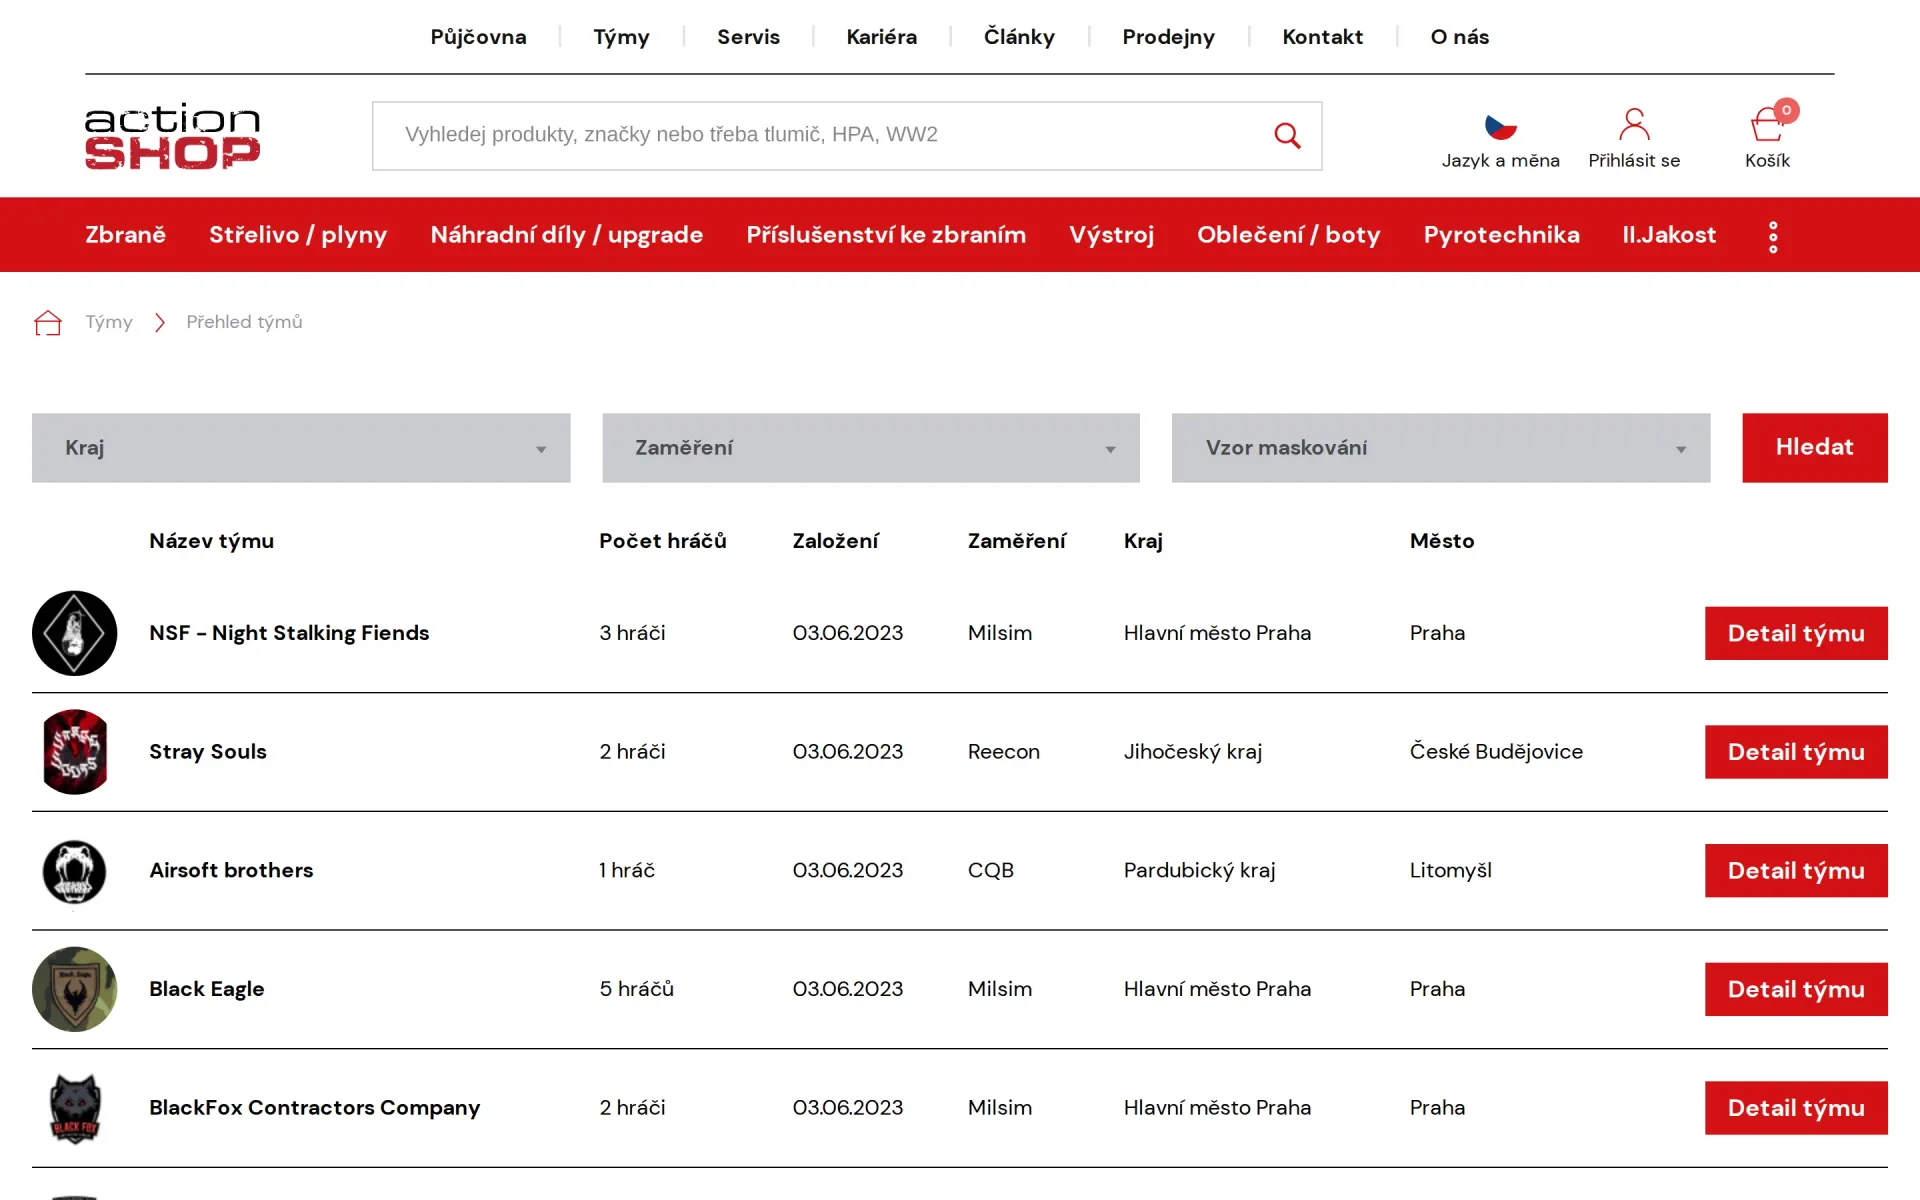Open the three-dot more categories menu
Image resolution: width=1920 pixels, height=1200 pixels.
[1773, 237]
